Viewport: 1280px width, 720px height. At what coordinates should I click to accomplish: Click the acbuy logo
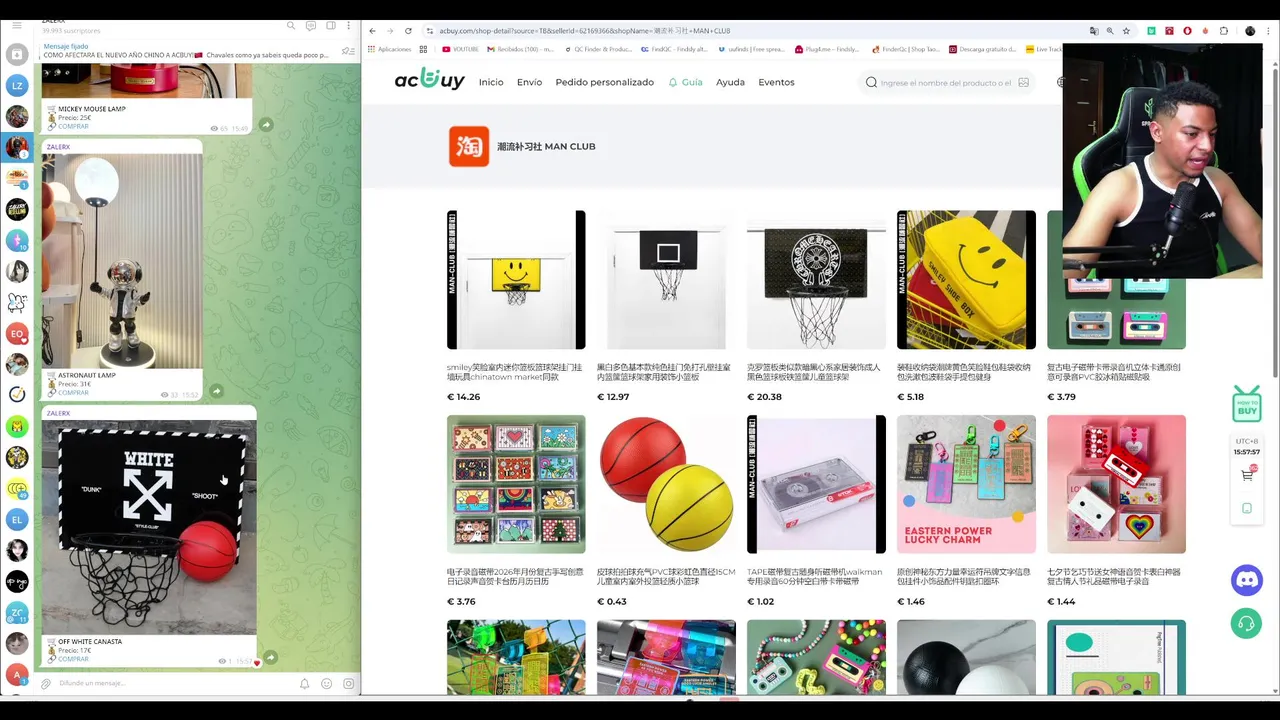click(x=429, y=81)
